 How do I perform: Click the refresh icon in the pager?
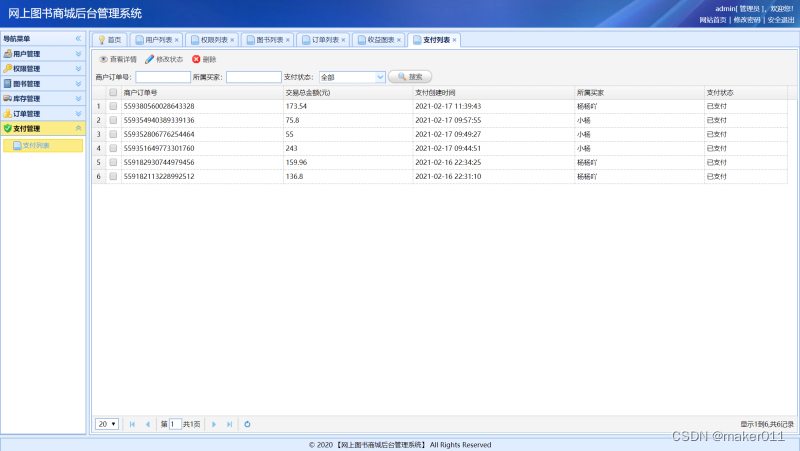[x=247, y=424]
